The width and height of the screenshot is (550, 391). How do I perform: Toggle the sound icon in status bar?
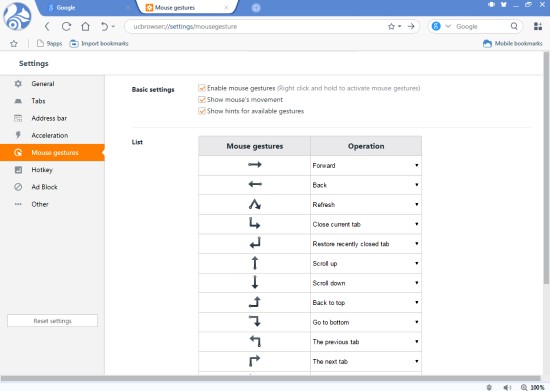point(507,387)
